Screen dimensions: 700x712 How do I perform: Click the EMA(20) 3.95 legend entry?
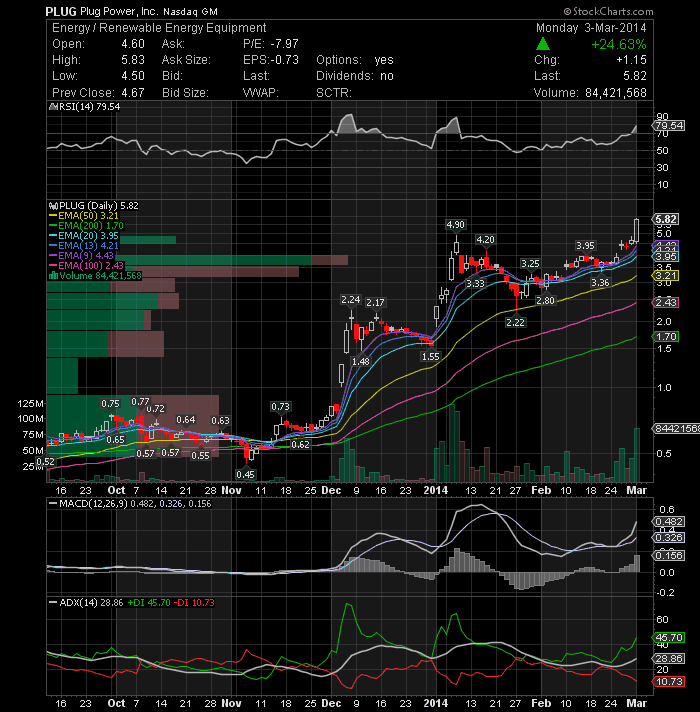(88, 236)
